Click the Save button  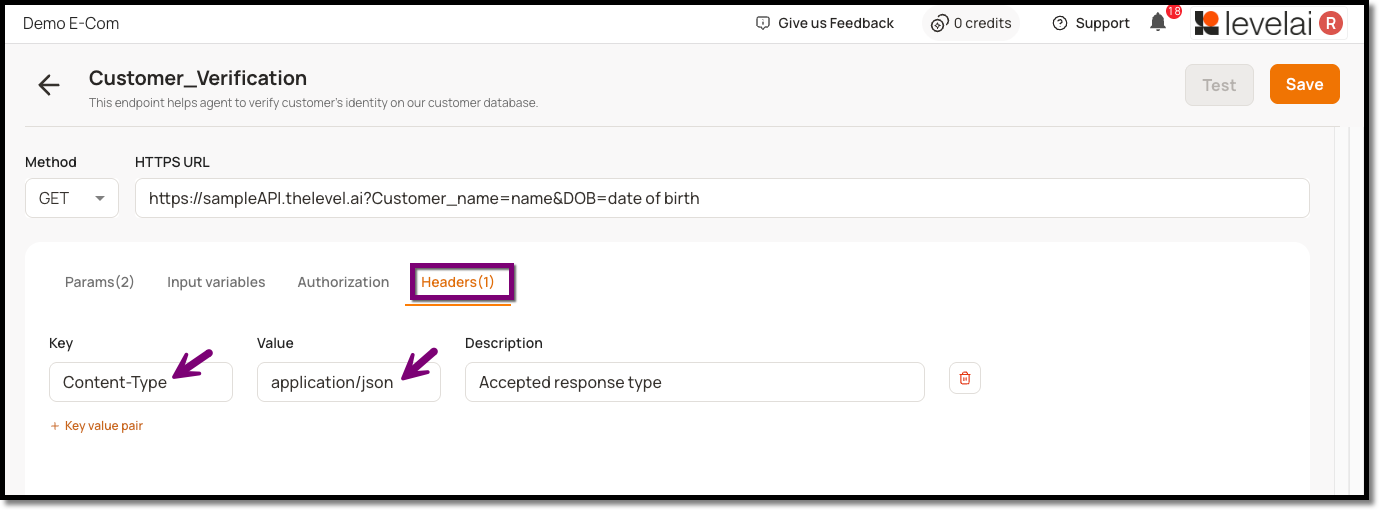(x=1305, y=84)
